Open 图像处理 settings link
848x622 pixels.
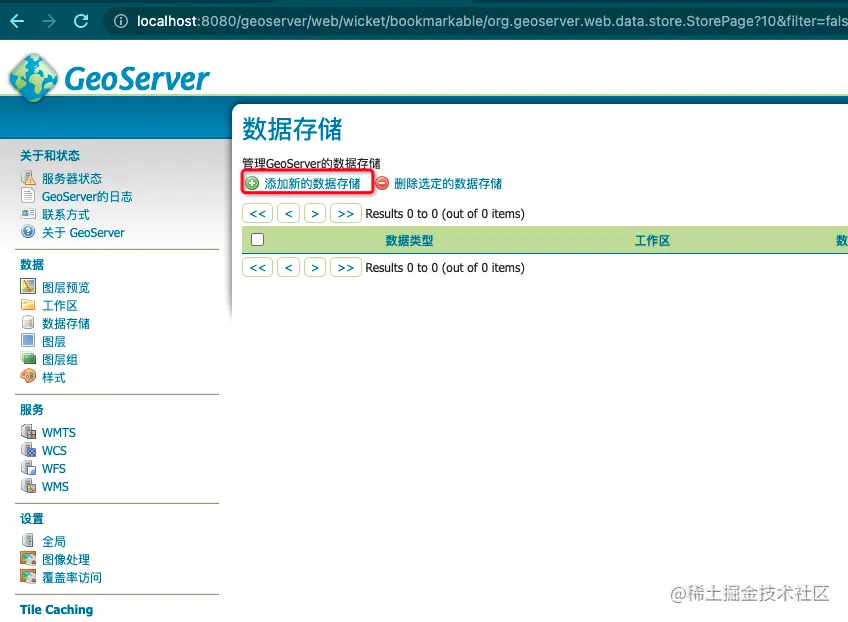click(x=66, y=559)
